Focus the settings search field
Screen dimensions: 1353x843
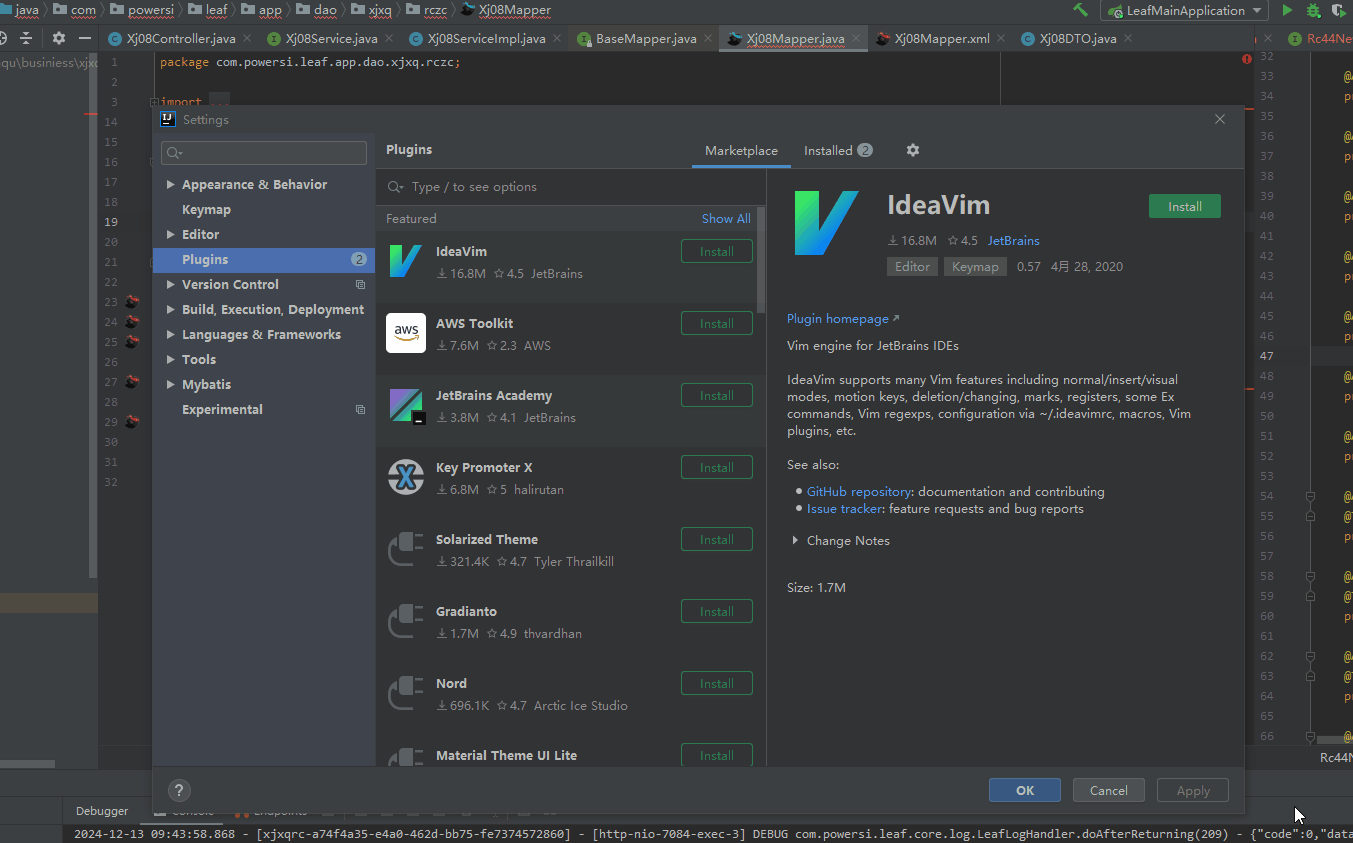tap(264, 153)
